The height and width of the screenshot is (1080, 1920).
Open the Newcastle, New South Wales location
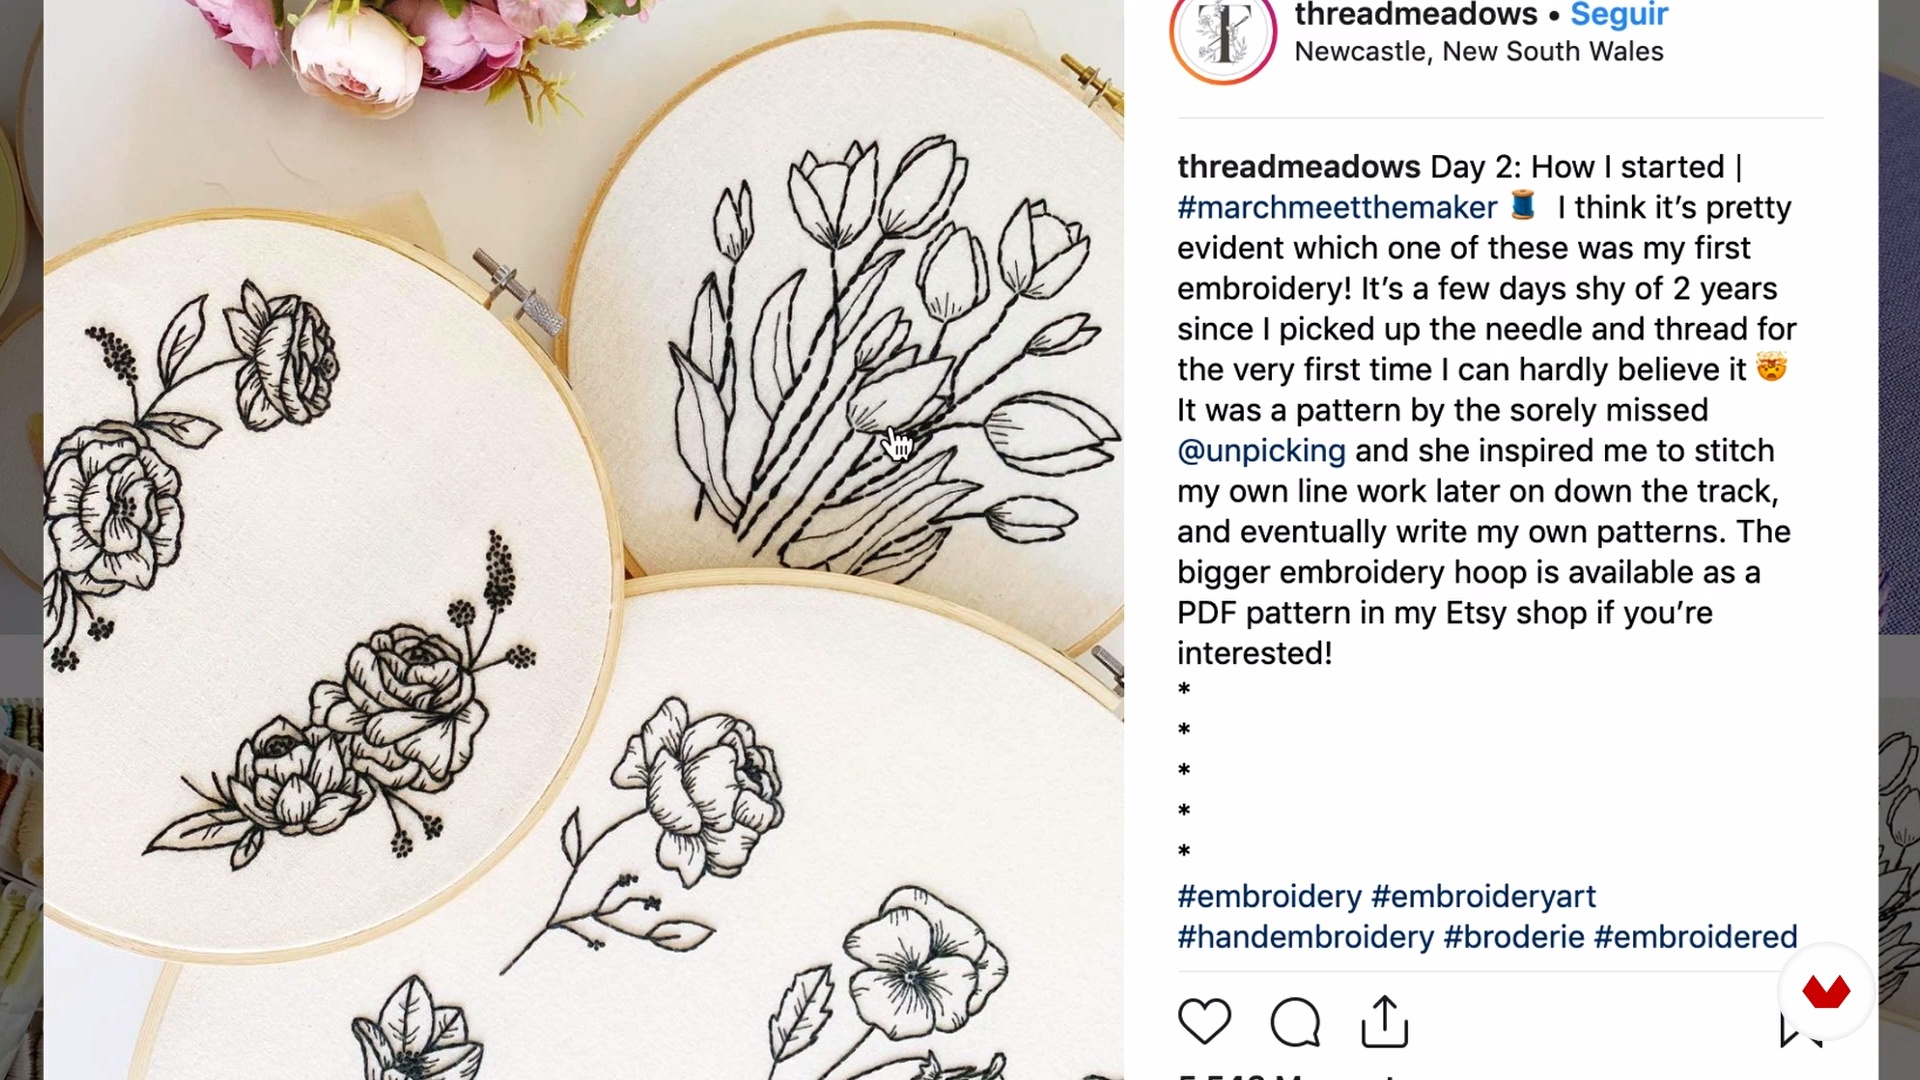click(x=1479, y=52)
